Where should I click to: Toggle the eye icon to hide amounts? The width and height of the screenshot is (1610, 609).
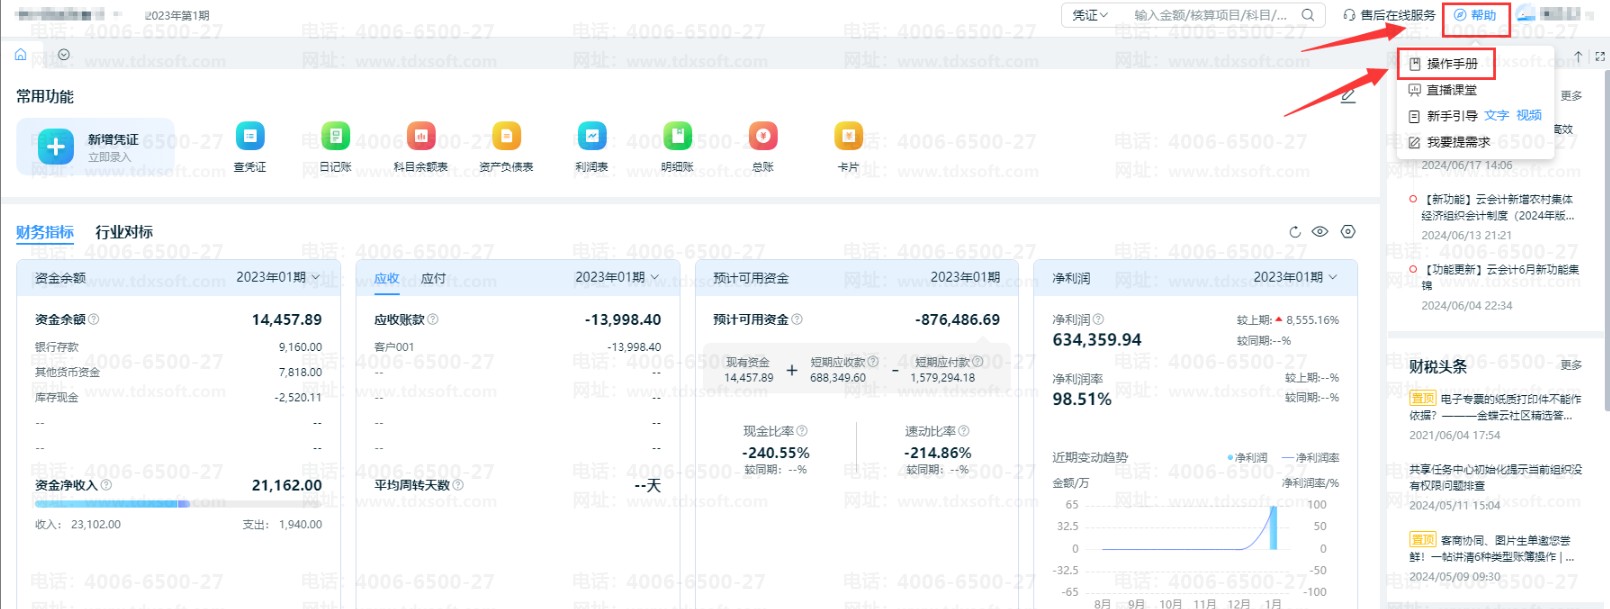(1320, 232)
